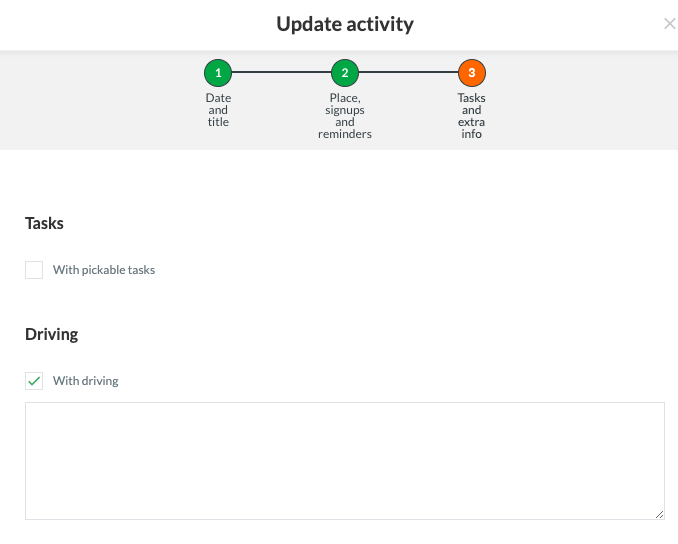
Task: Uncheck the With driving checkbox
Action: 34,381
